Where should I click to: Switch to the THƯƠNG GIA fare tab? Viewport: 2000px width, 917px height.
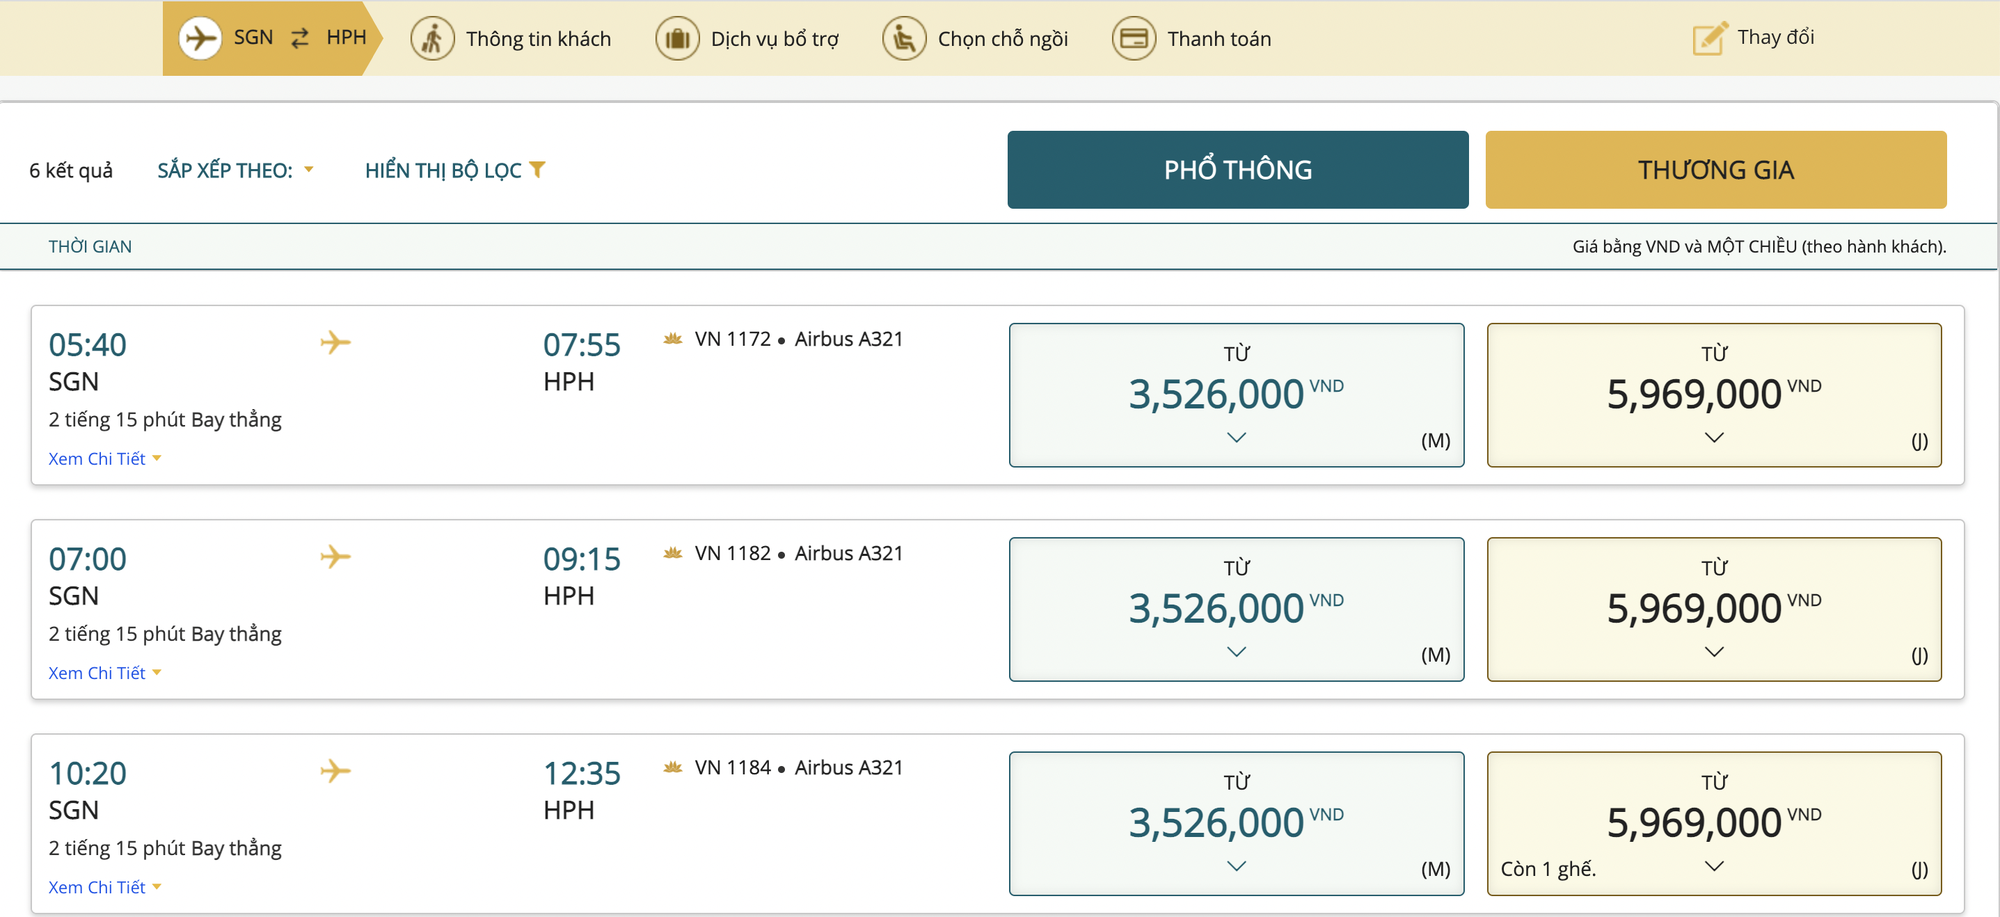1715,170
